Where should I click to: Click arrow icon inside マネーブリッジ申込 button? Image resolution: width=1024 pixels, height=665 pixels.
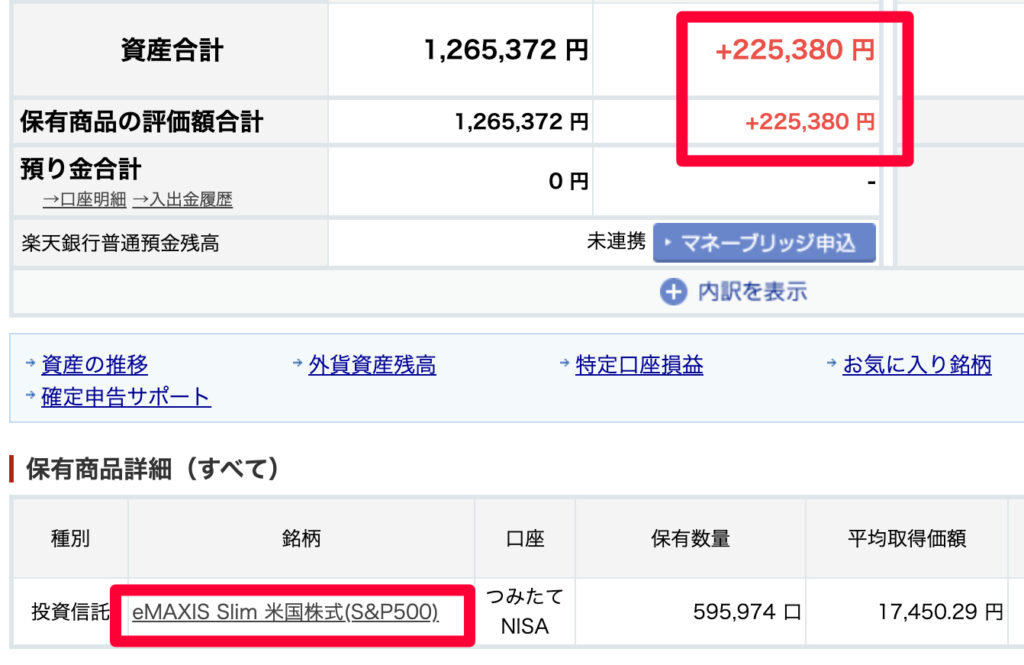[668, 242]
